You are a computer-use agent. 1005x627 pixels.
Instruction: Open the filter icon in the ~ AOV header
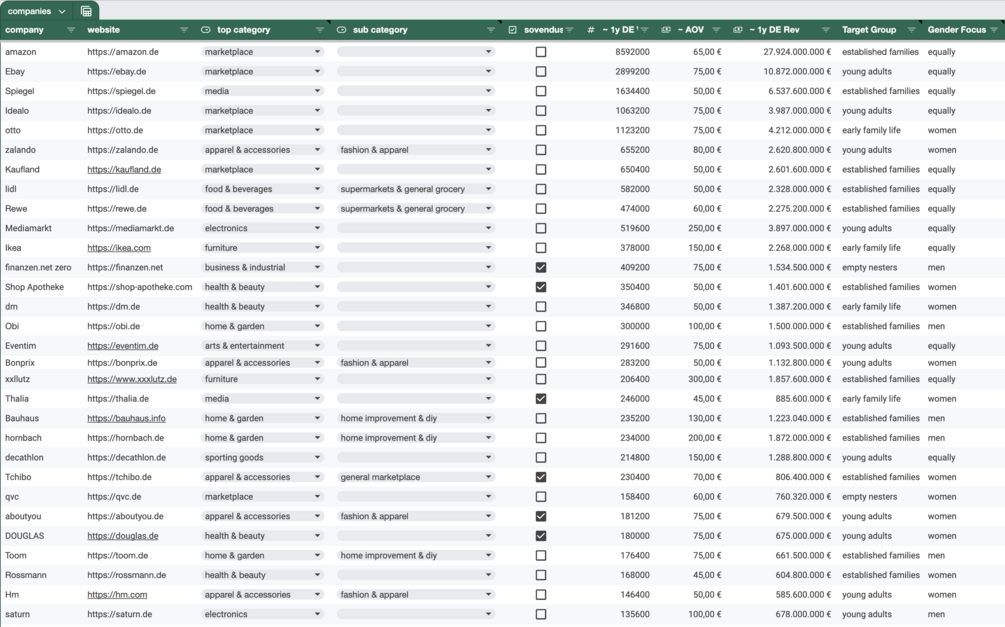[716, 30]
